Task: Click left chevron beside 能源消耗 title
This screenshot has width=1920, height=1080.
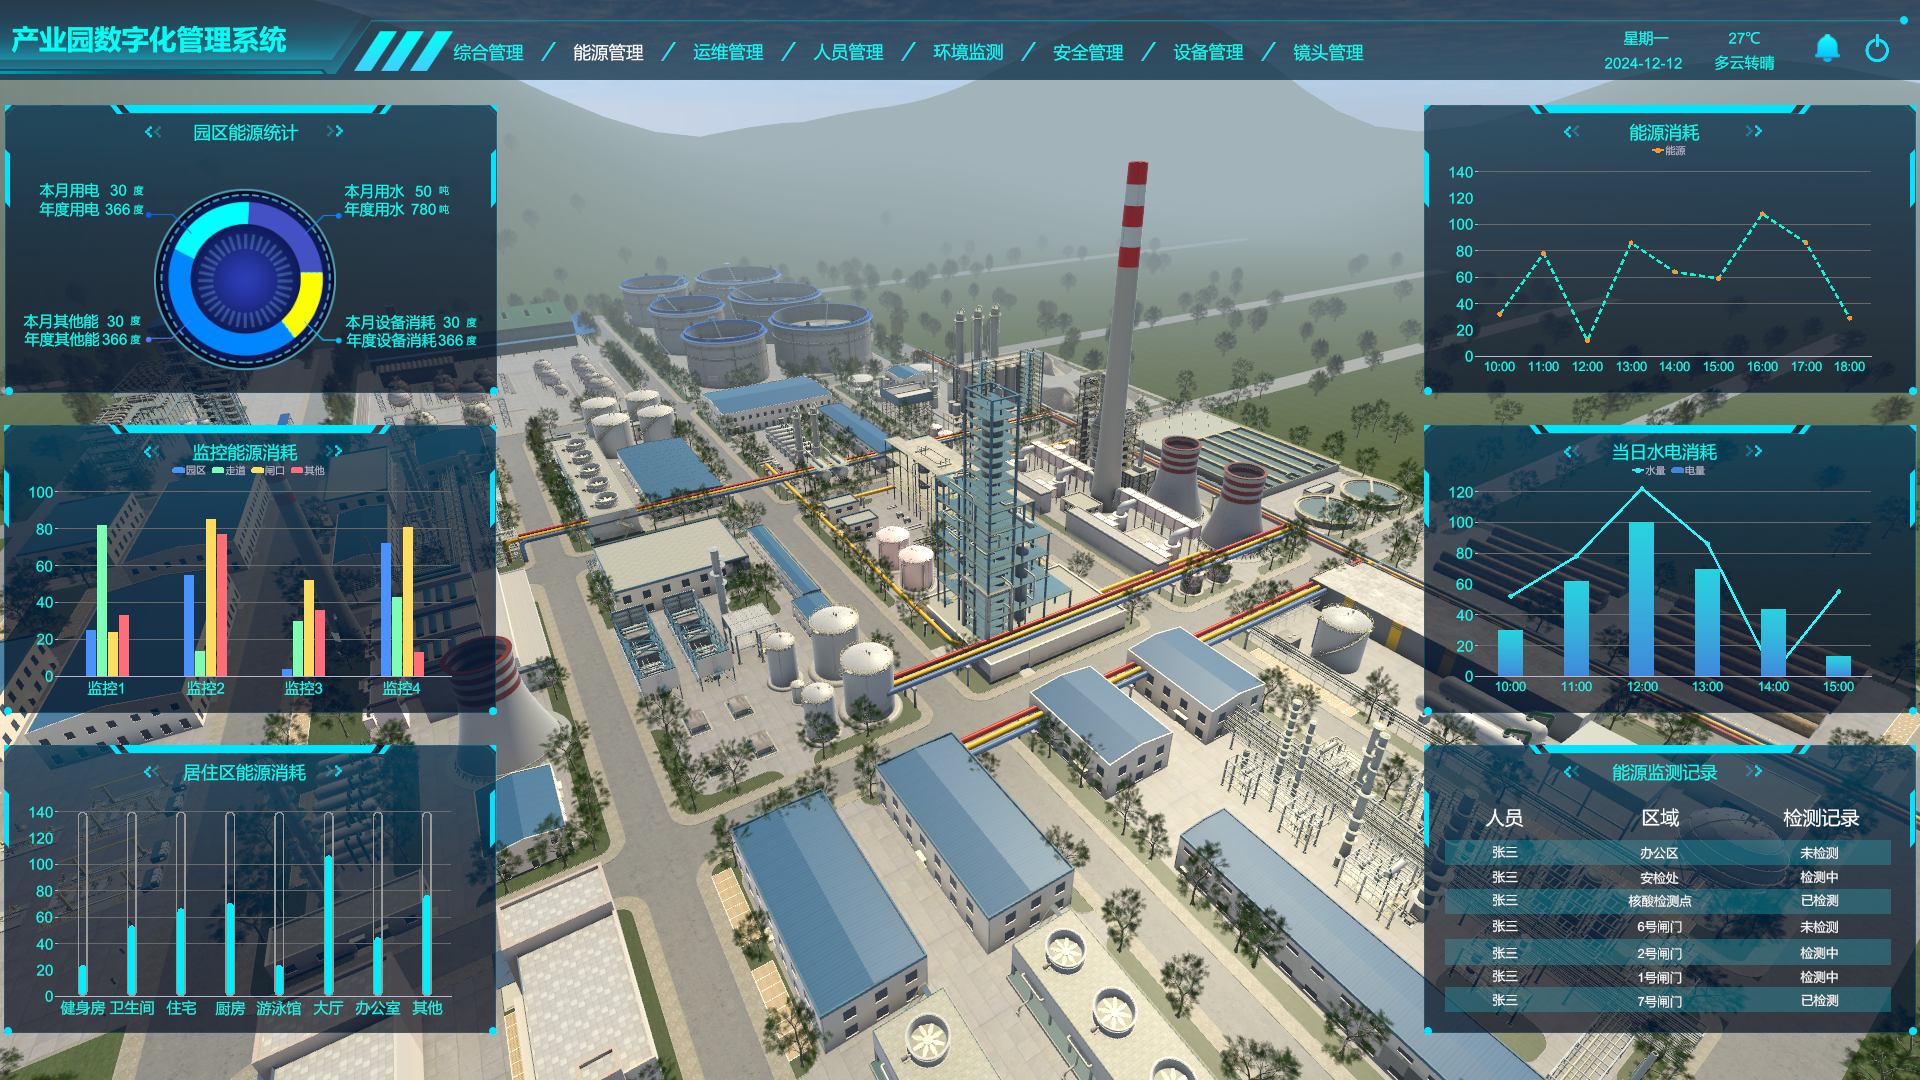Action: tap(1572, 132)
